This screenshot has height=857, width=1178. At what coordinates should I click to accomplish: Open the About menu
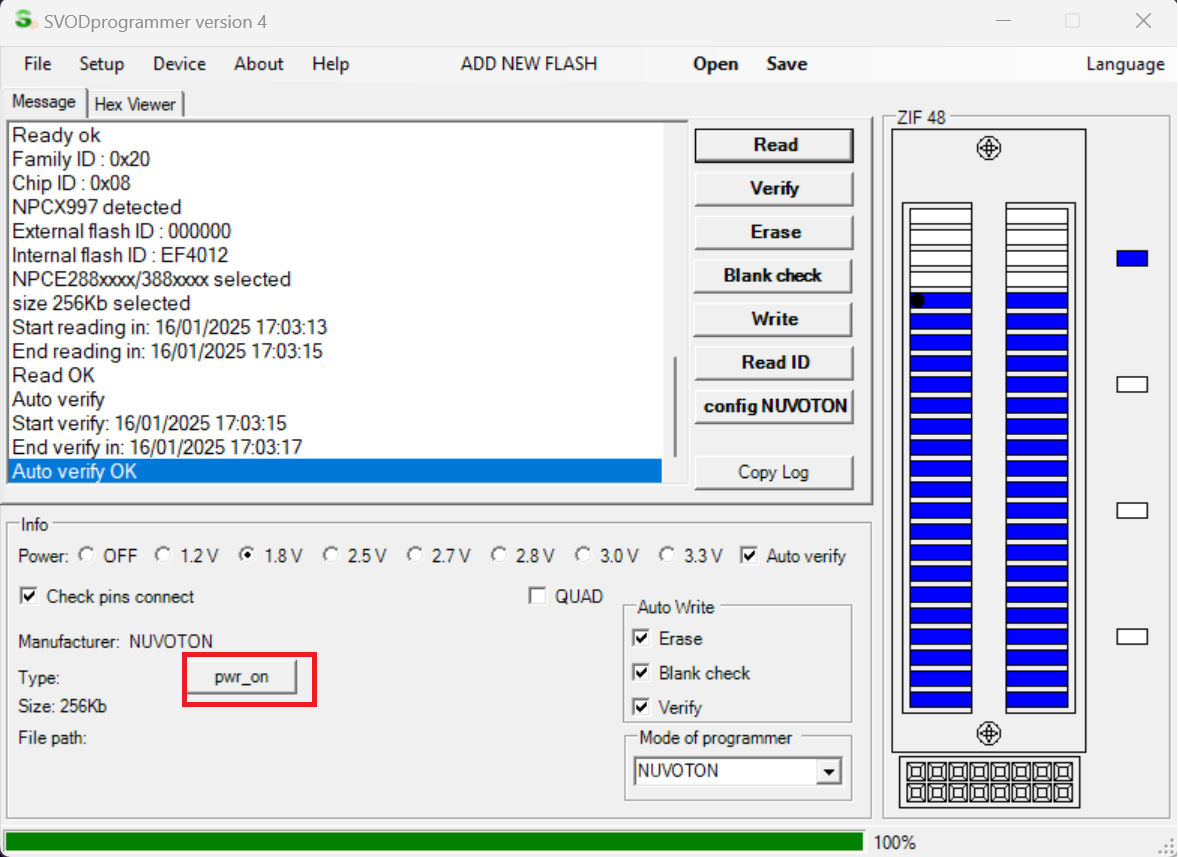coord(258,64)
